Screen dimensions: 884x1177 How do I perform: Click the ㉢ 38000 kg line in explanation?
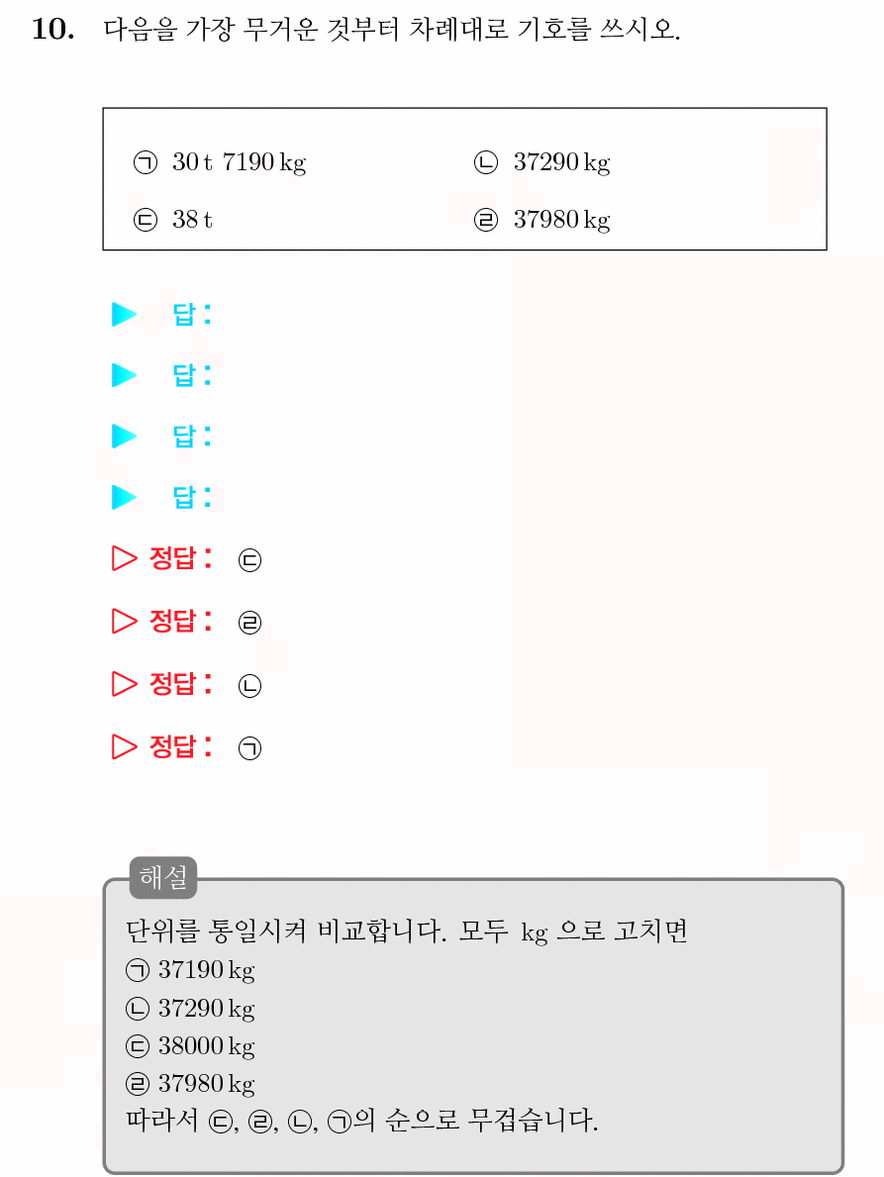click(x=191, y=1046)
